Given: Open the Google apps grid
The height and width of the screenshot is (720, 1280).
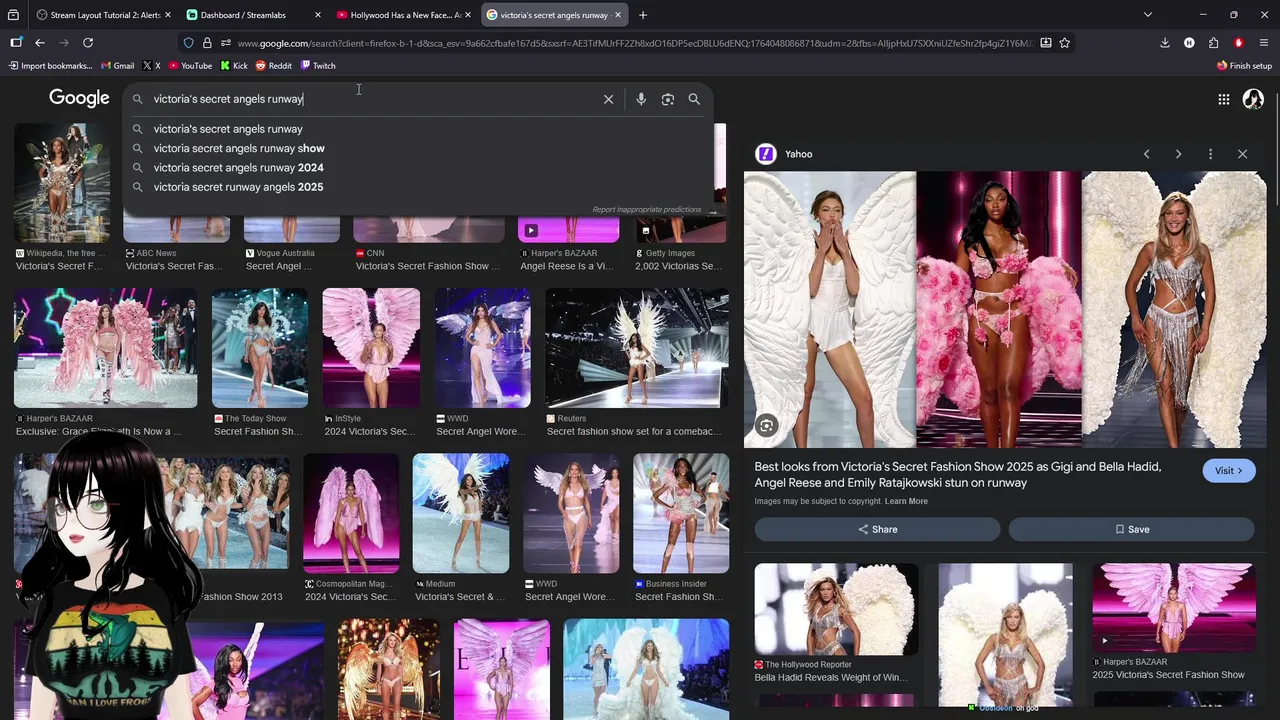Looking at the screenshot, I should 1223,99.
